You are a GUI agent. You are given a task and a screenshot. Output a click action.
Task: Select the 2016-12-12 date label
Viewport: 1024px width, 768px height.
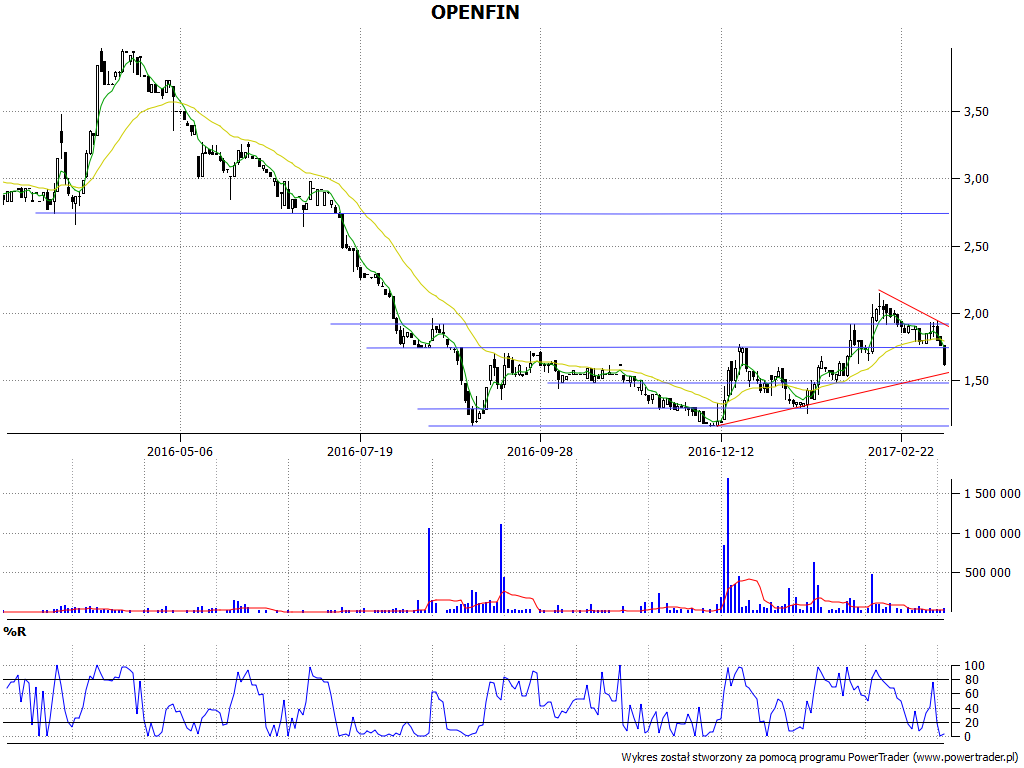click(x=720, y=451)
